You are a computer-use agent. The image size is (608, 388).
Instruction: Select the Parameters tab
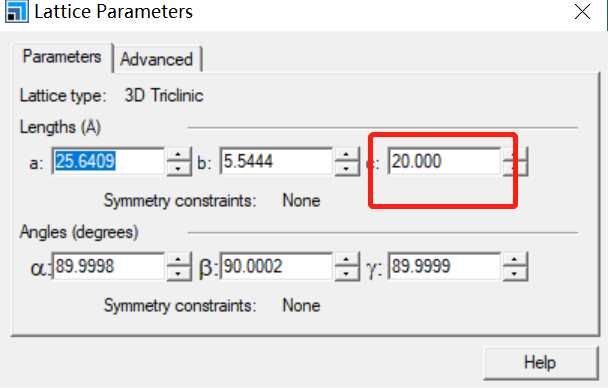[62, 57]
